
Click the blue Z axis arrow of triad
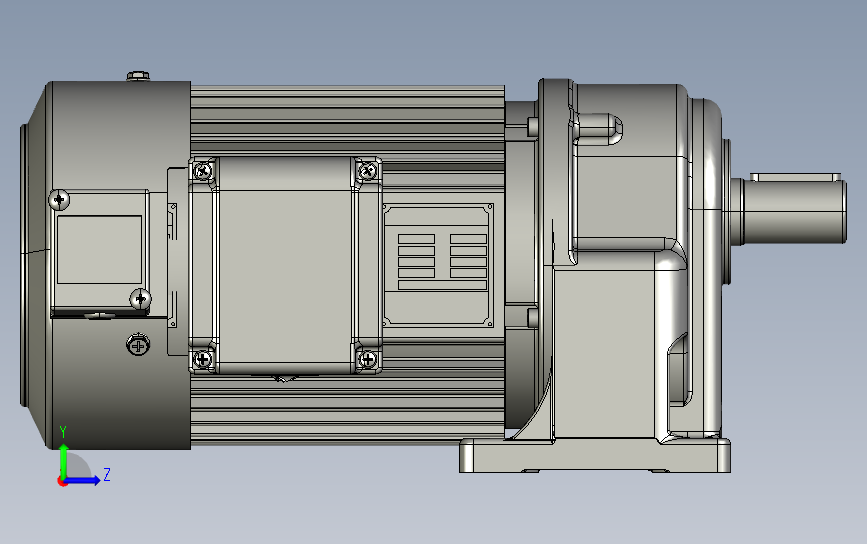(83, 480)
